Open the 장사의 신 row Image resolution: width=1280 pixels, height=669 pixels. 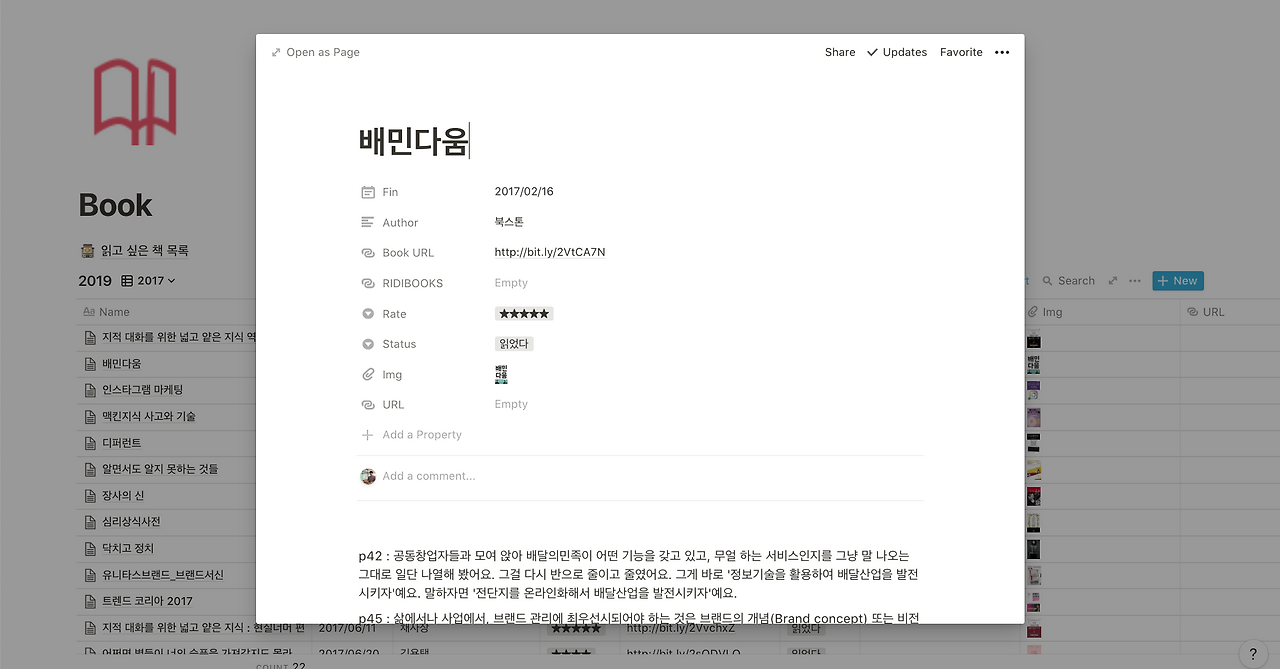tap(123, 495)
